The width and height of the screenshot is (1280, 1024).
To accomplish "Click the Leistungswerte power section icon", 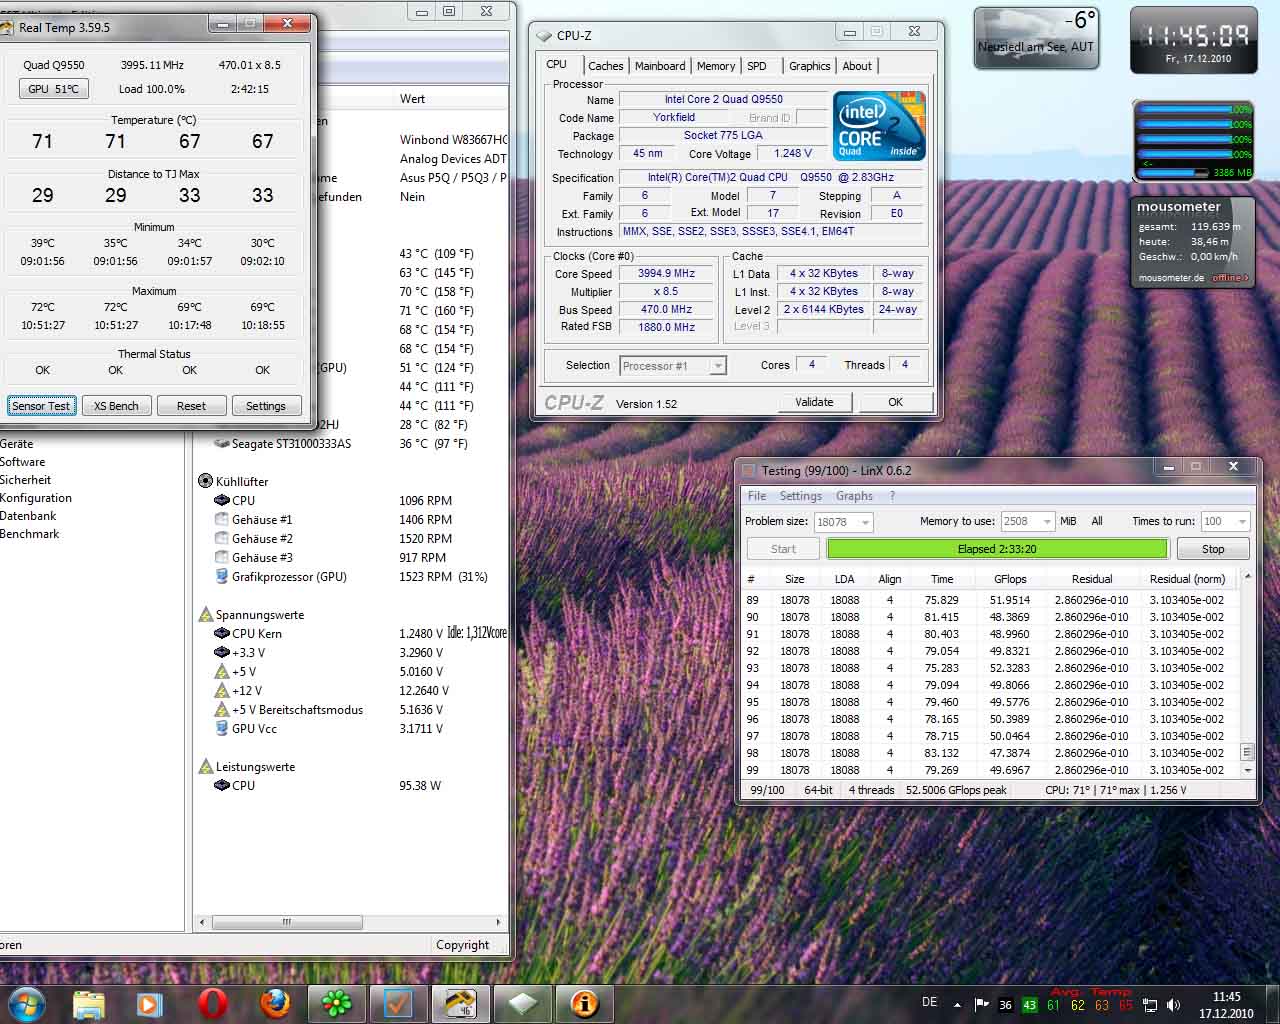I will [x=206, y=766].
